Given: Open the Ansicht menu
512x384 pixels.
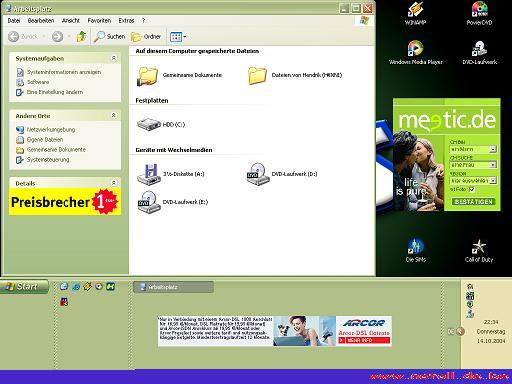Looking at the screenshot, I should [71, 21].
